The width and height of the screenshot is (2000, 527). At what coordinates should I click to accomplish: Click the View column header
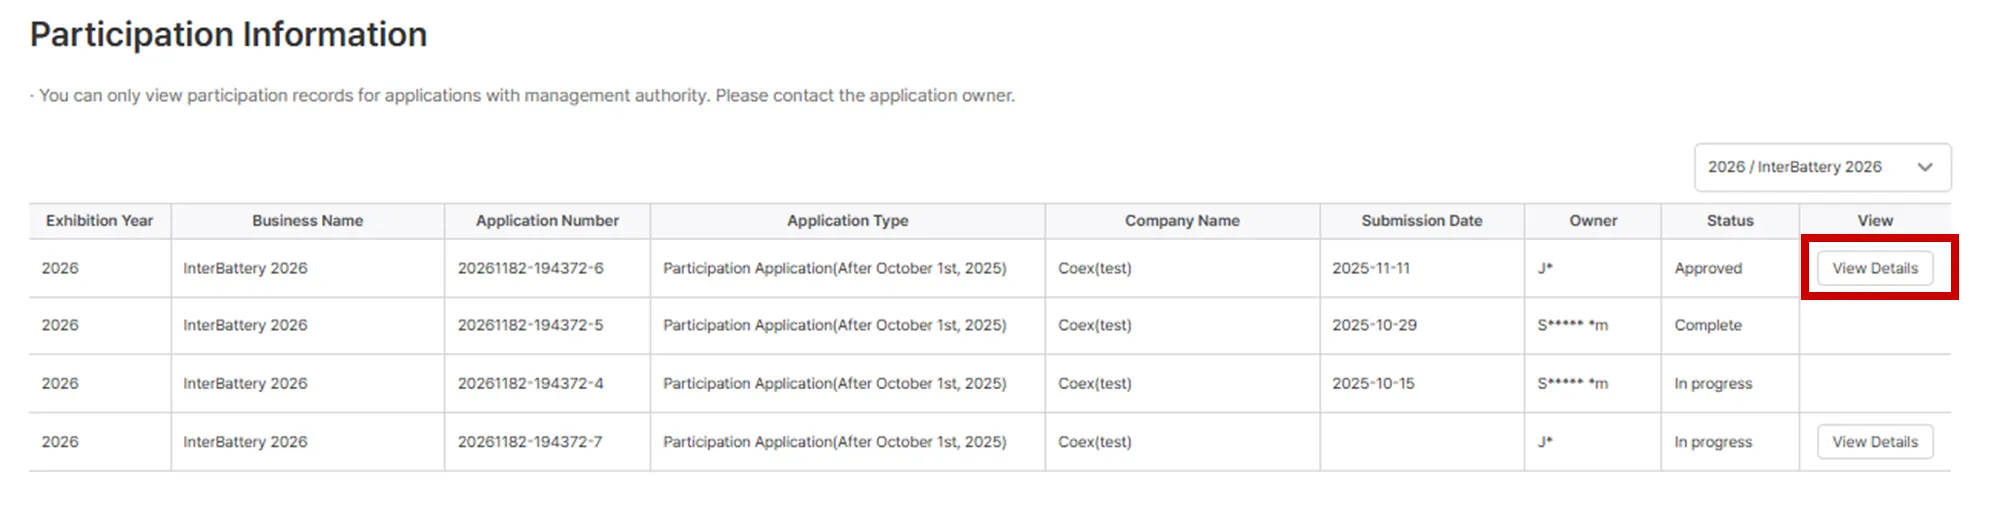[x=1874, y=221]
